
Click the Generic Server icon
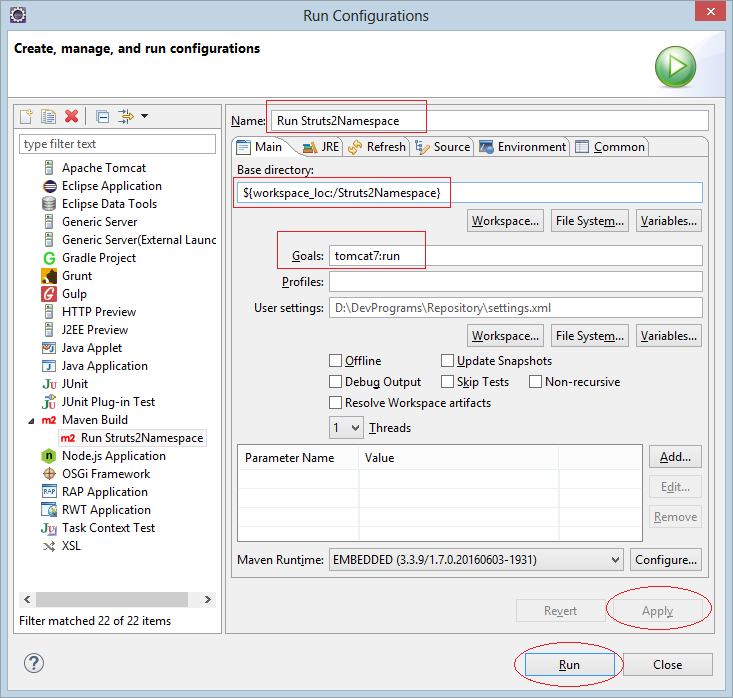49,222
